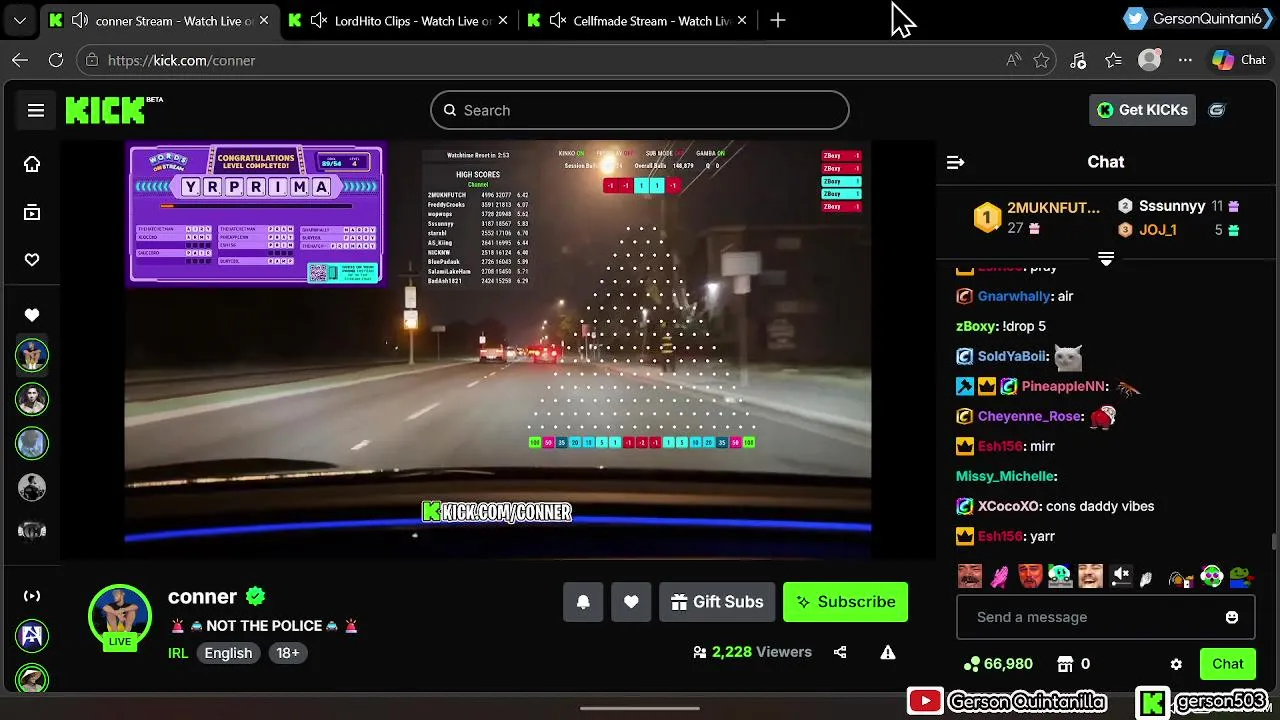Go back in browser
This screenshot has width=1280, height=720.
[20, 60]
